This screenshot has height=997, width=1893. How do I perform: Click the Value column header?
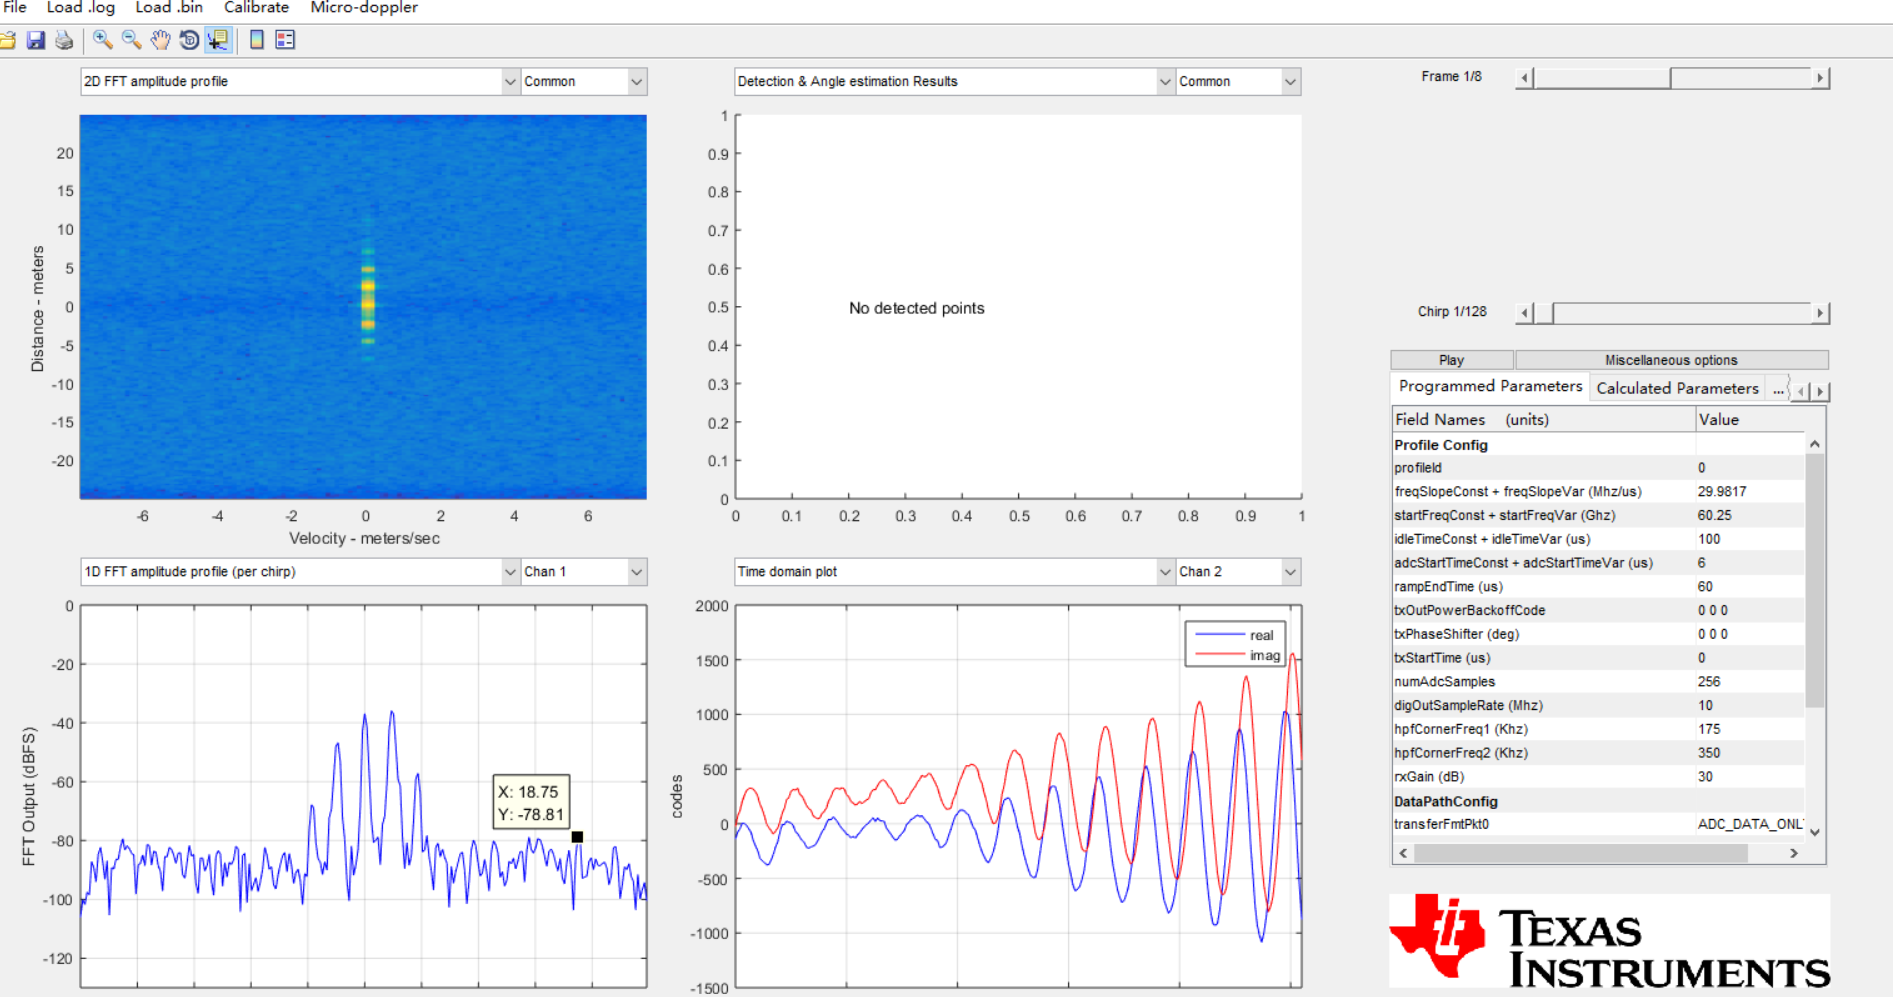1749,419
